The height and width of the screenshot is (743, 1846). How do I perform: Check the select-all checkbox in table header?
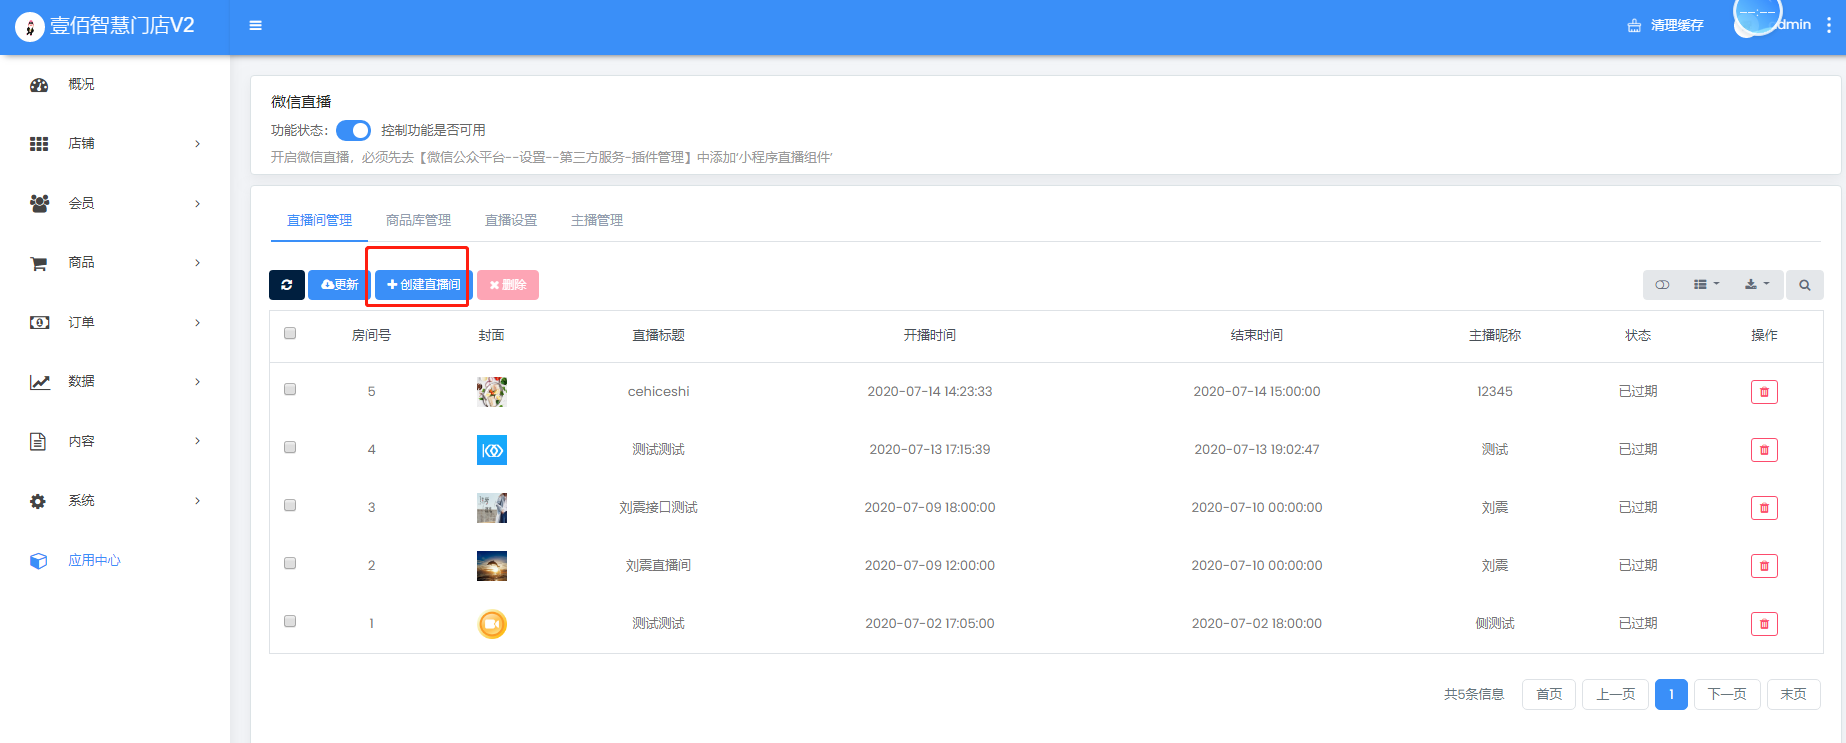(x=290, y=333)
